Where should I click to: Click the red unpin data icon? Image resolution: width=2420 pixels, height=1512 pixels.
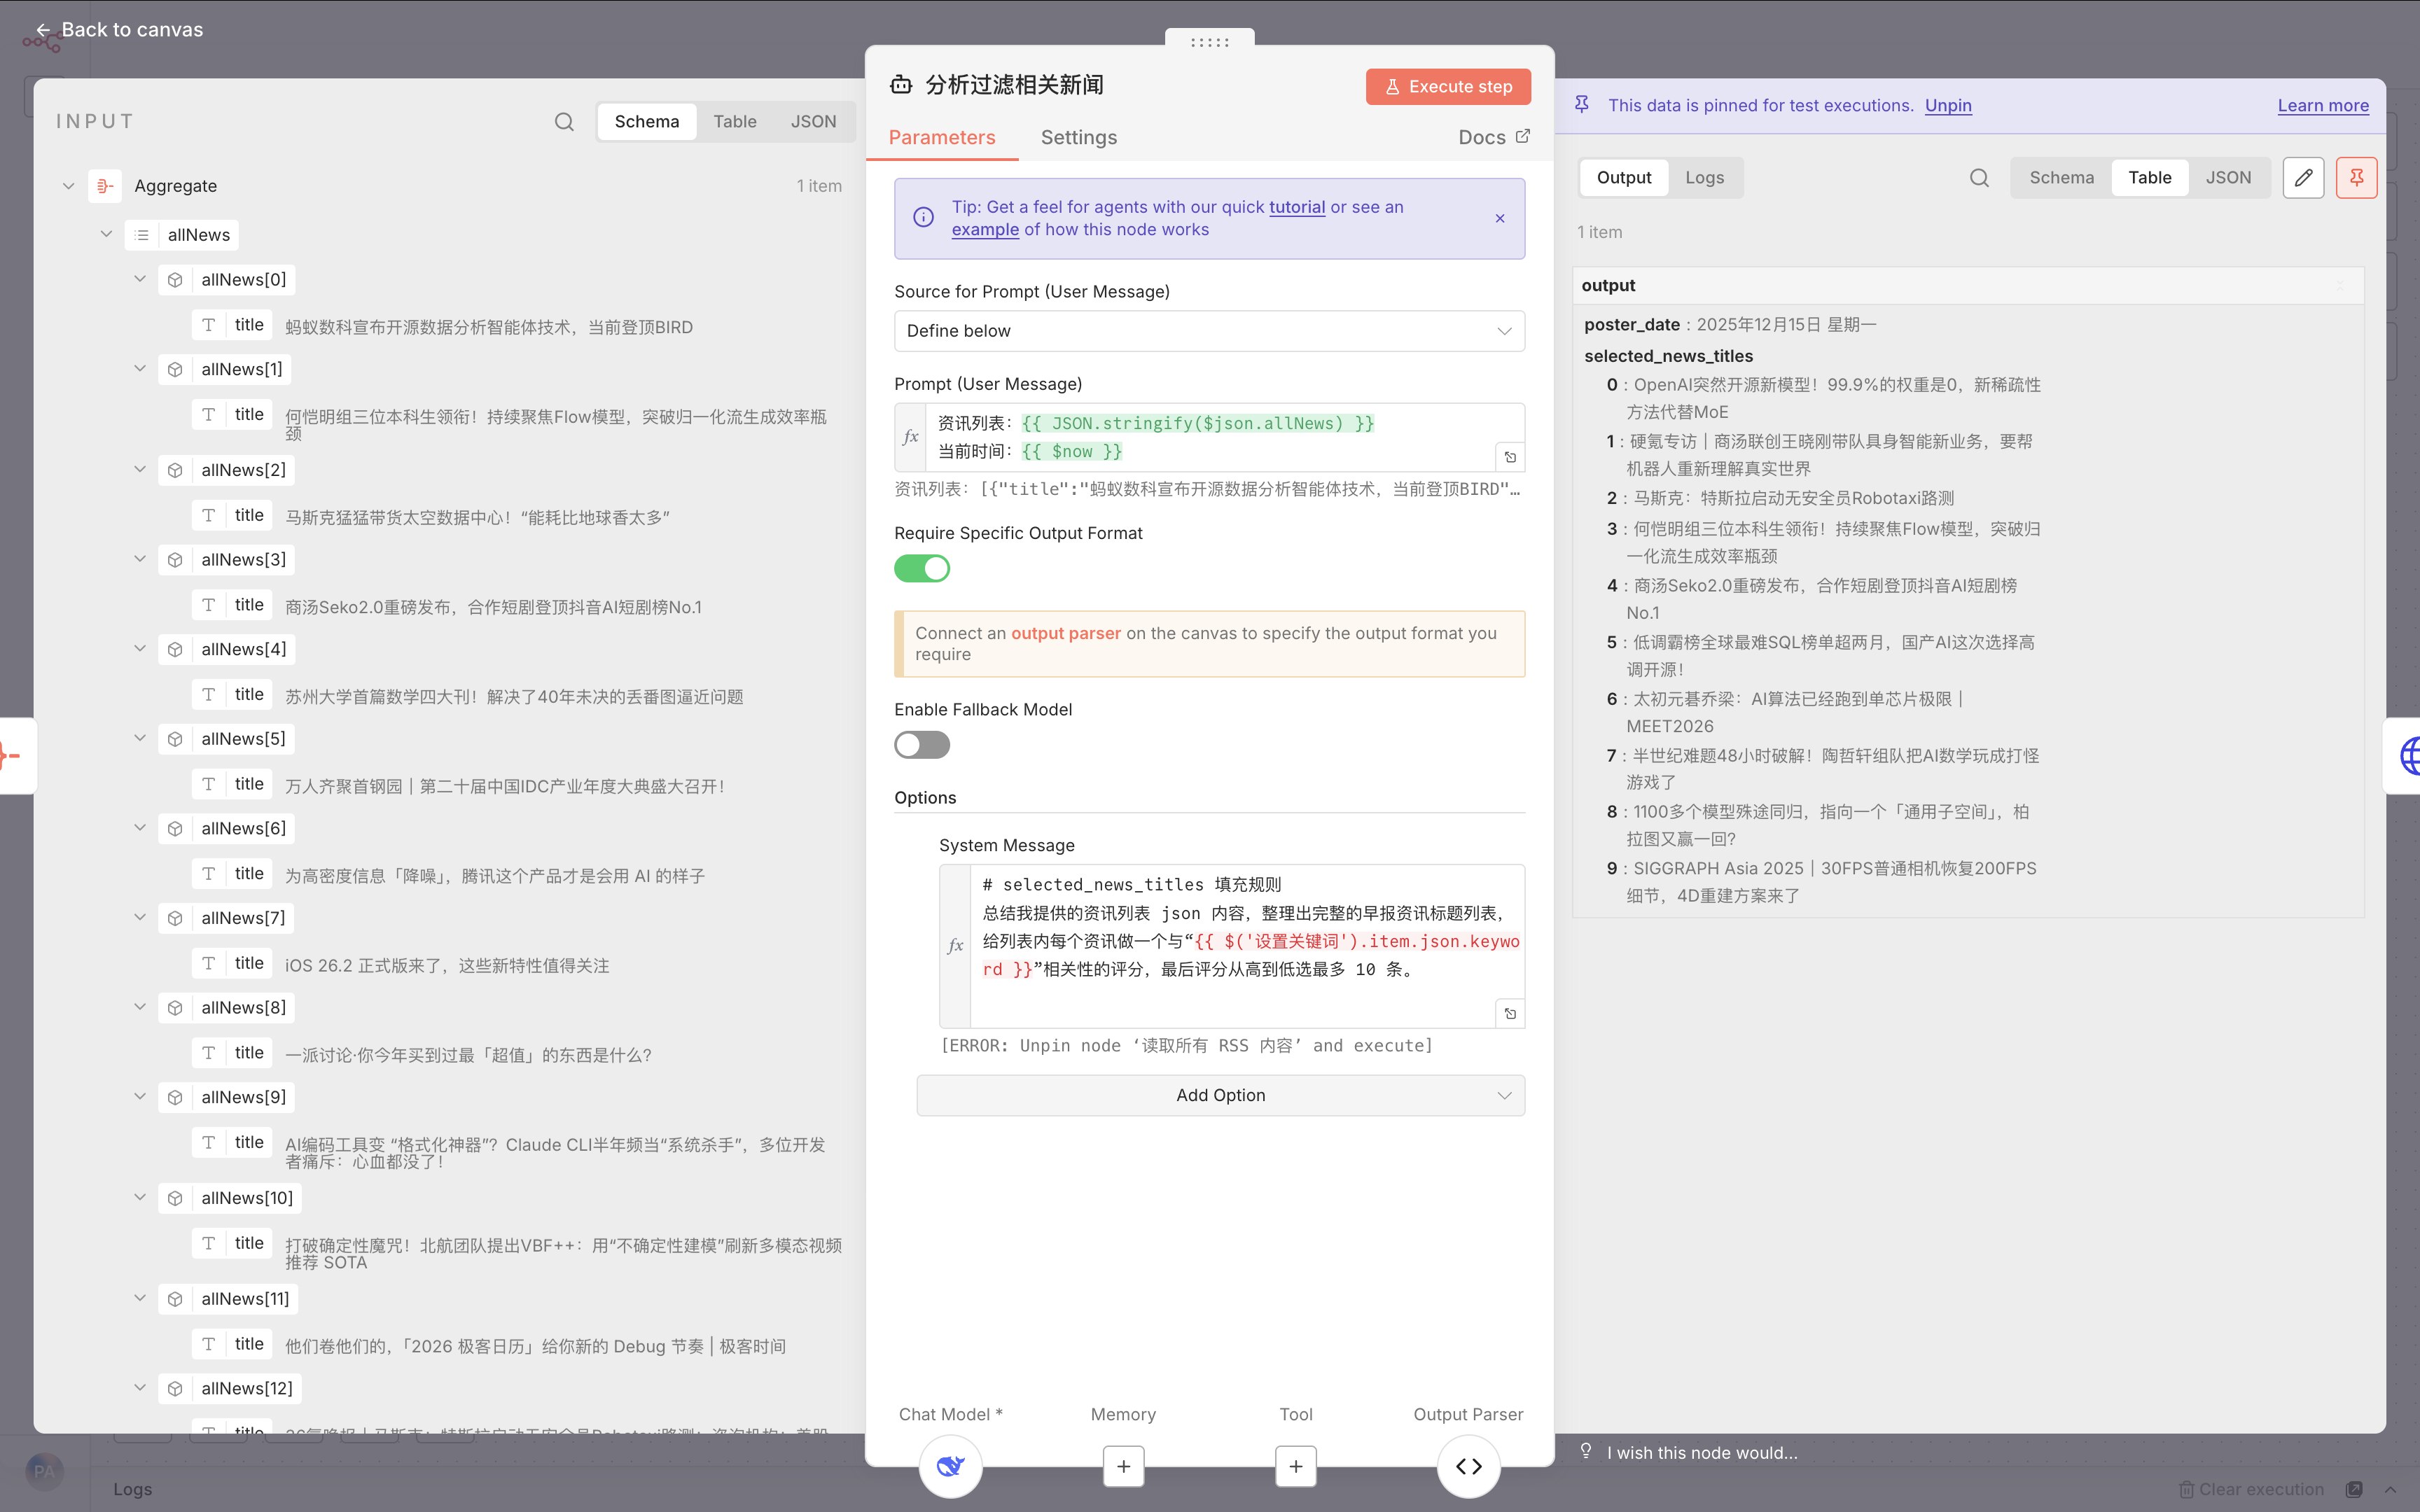(2356, 178)
